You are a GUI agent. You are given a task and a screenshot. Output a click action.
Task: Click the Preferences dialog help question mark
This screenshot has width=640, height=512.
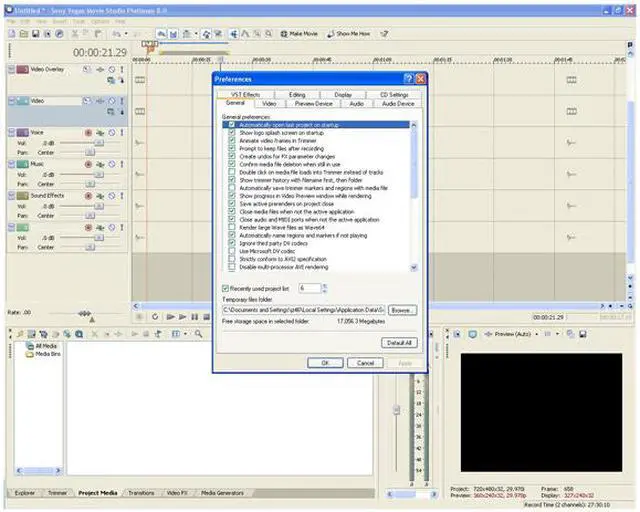click(x=408, y=78)
